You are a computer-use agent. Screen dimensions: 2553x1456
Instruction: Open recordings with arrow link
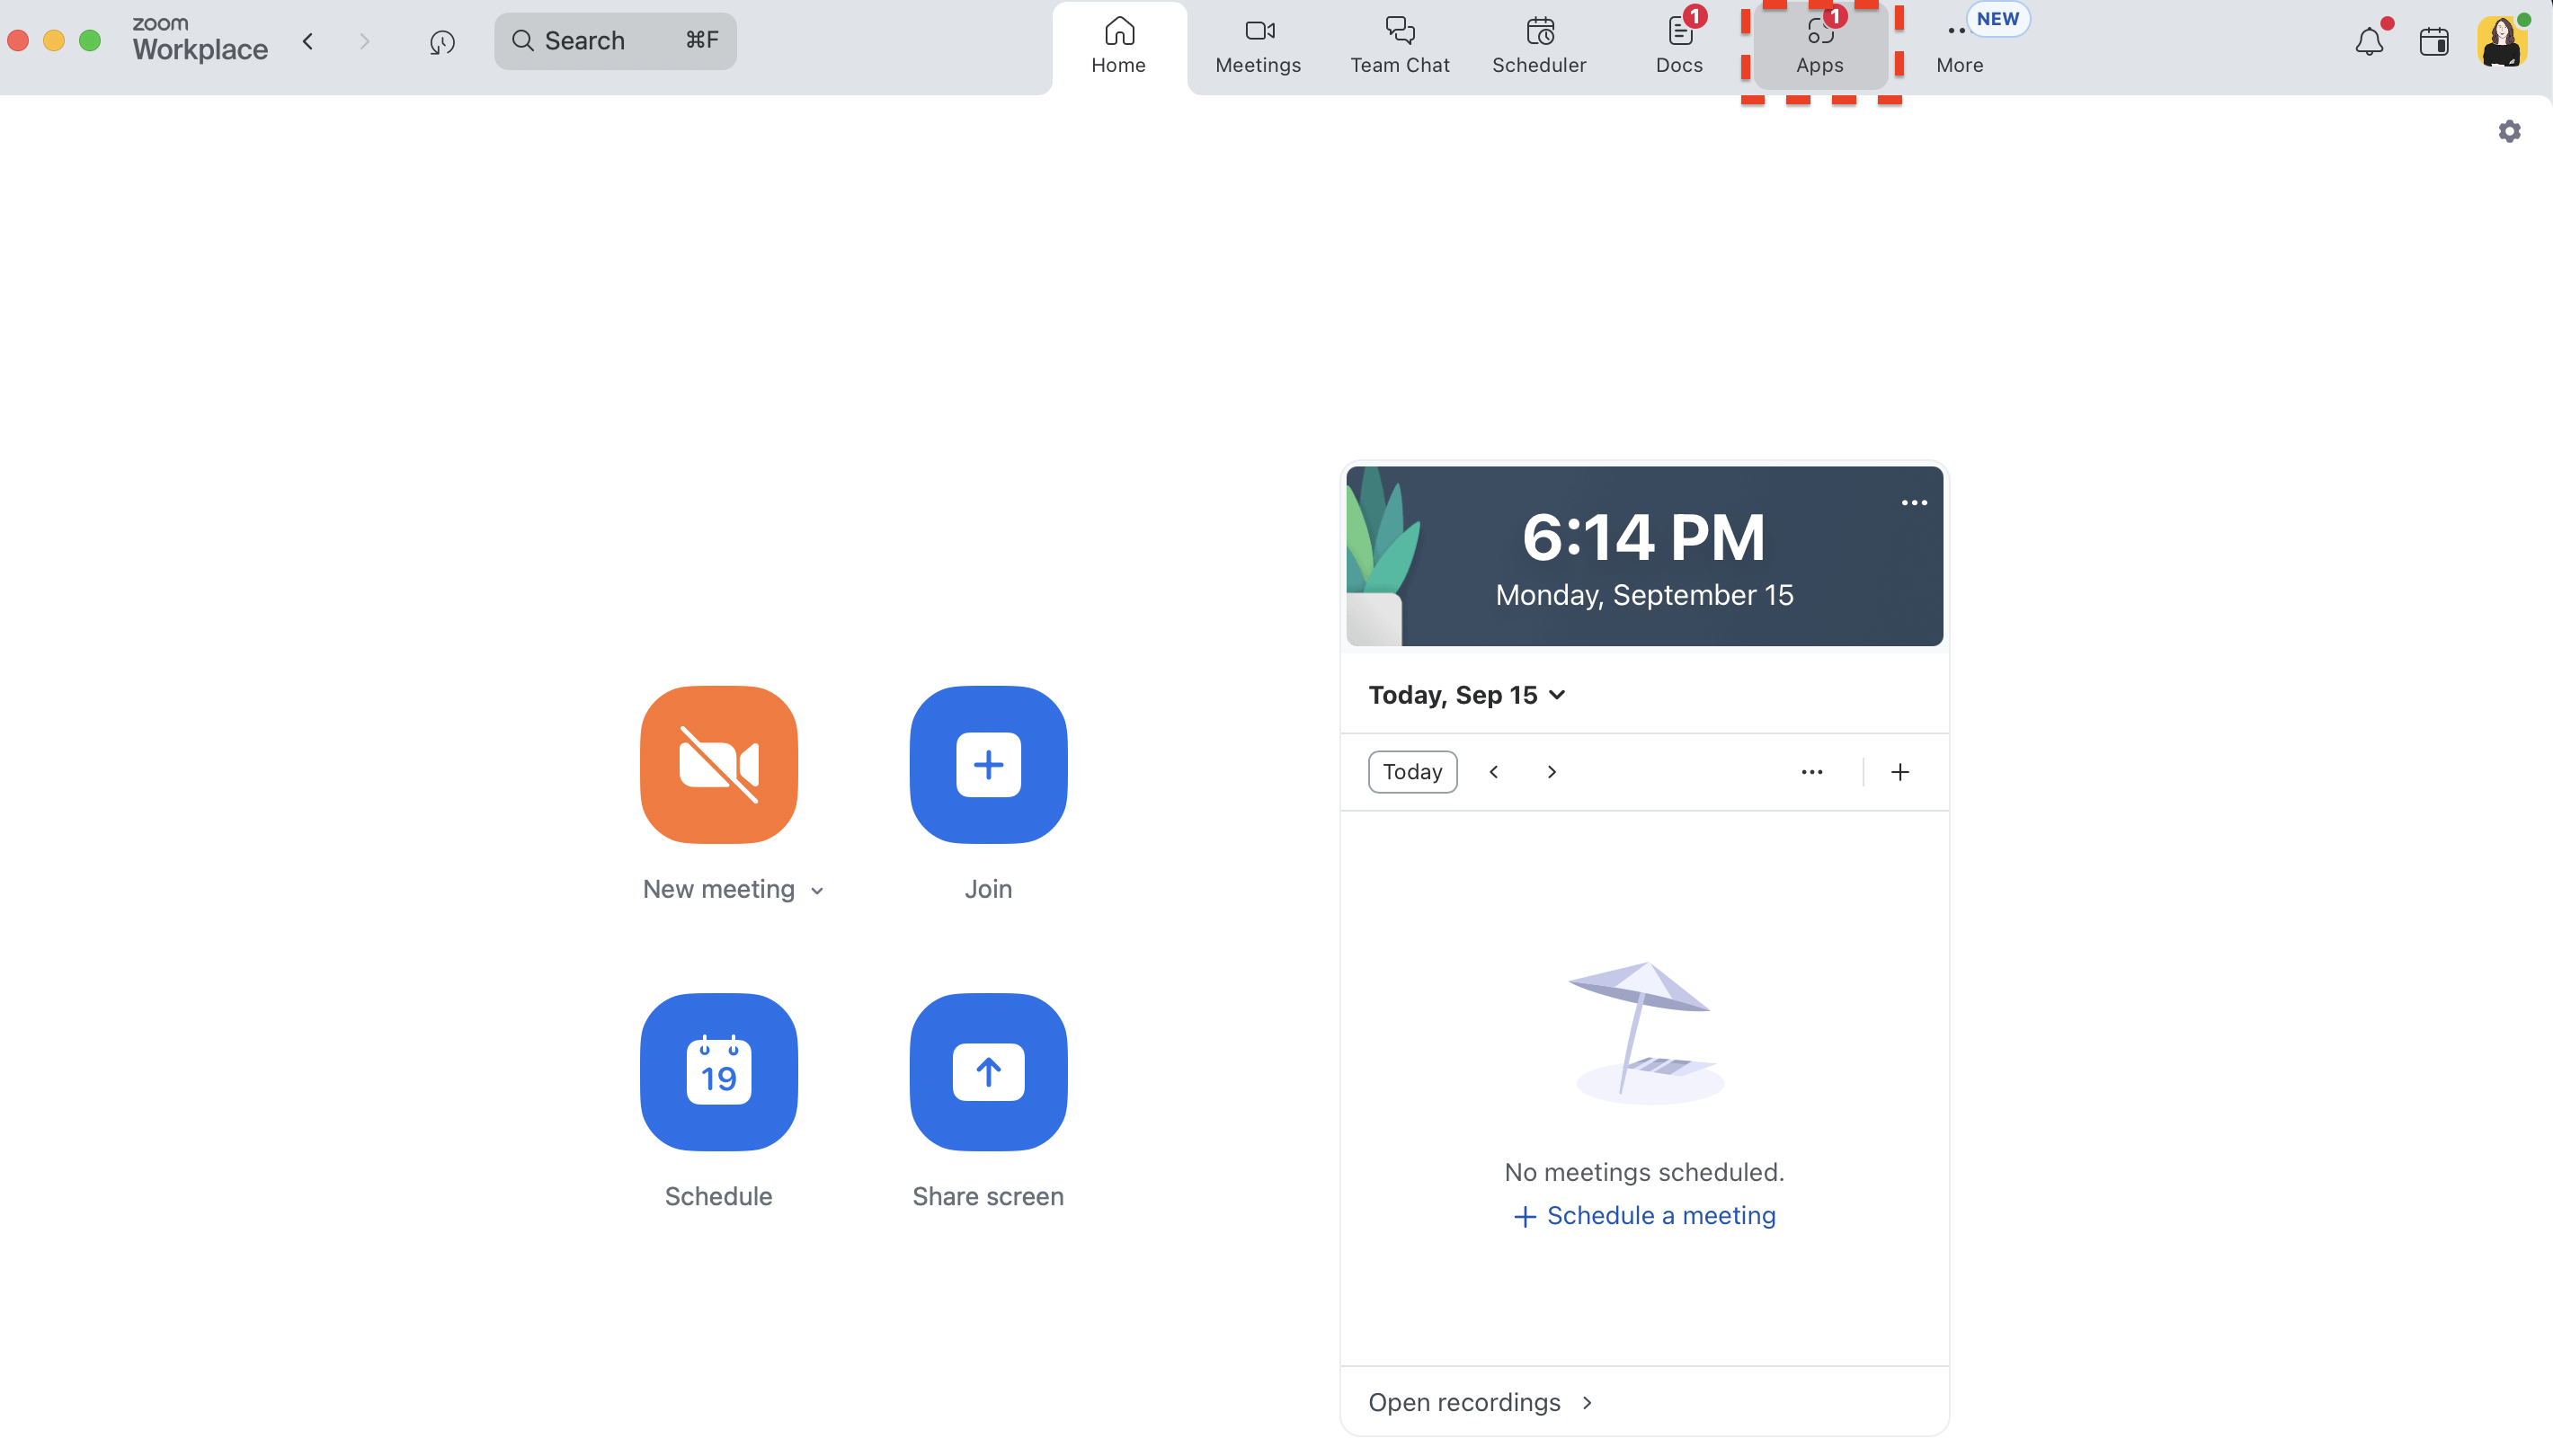click(1480, 1402)
